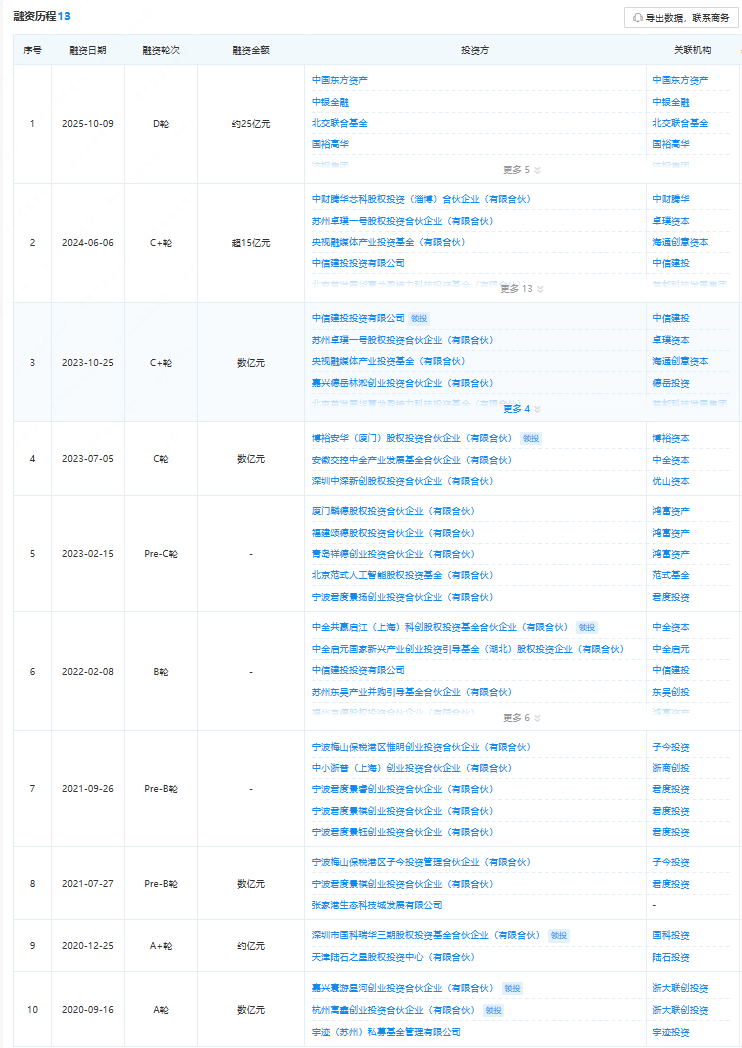Open related institution 中金启元
The image size is (742, 1048).
[x=671, y=649]
